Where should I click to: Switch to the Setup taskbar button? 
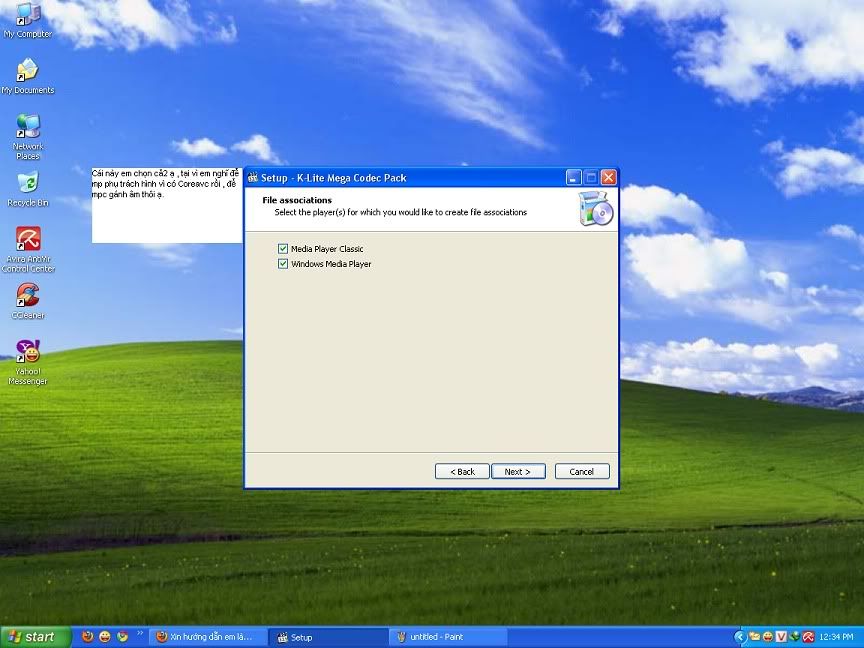pyautogui.click(x=328, y=637)
